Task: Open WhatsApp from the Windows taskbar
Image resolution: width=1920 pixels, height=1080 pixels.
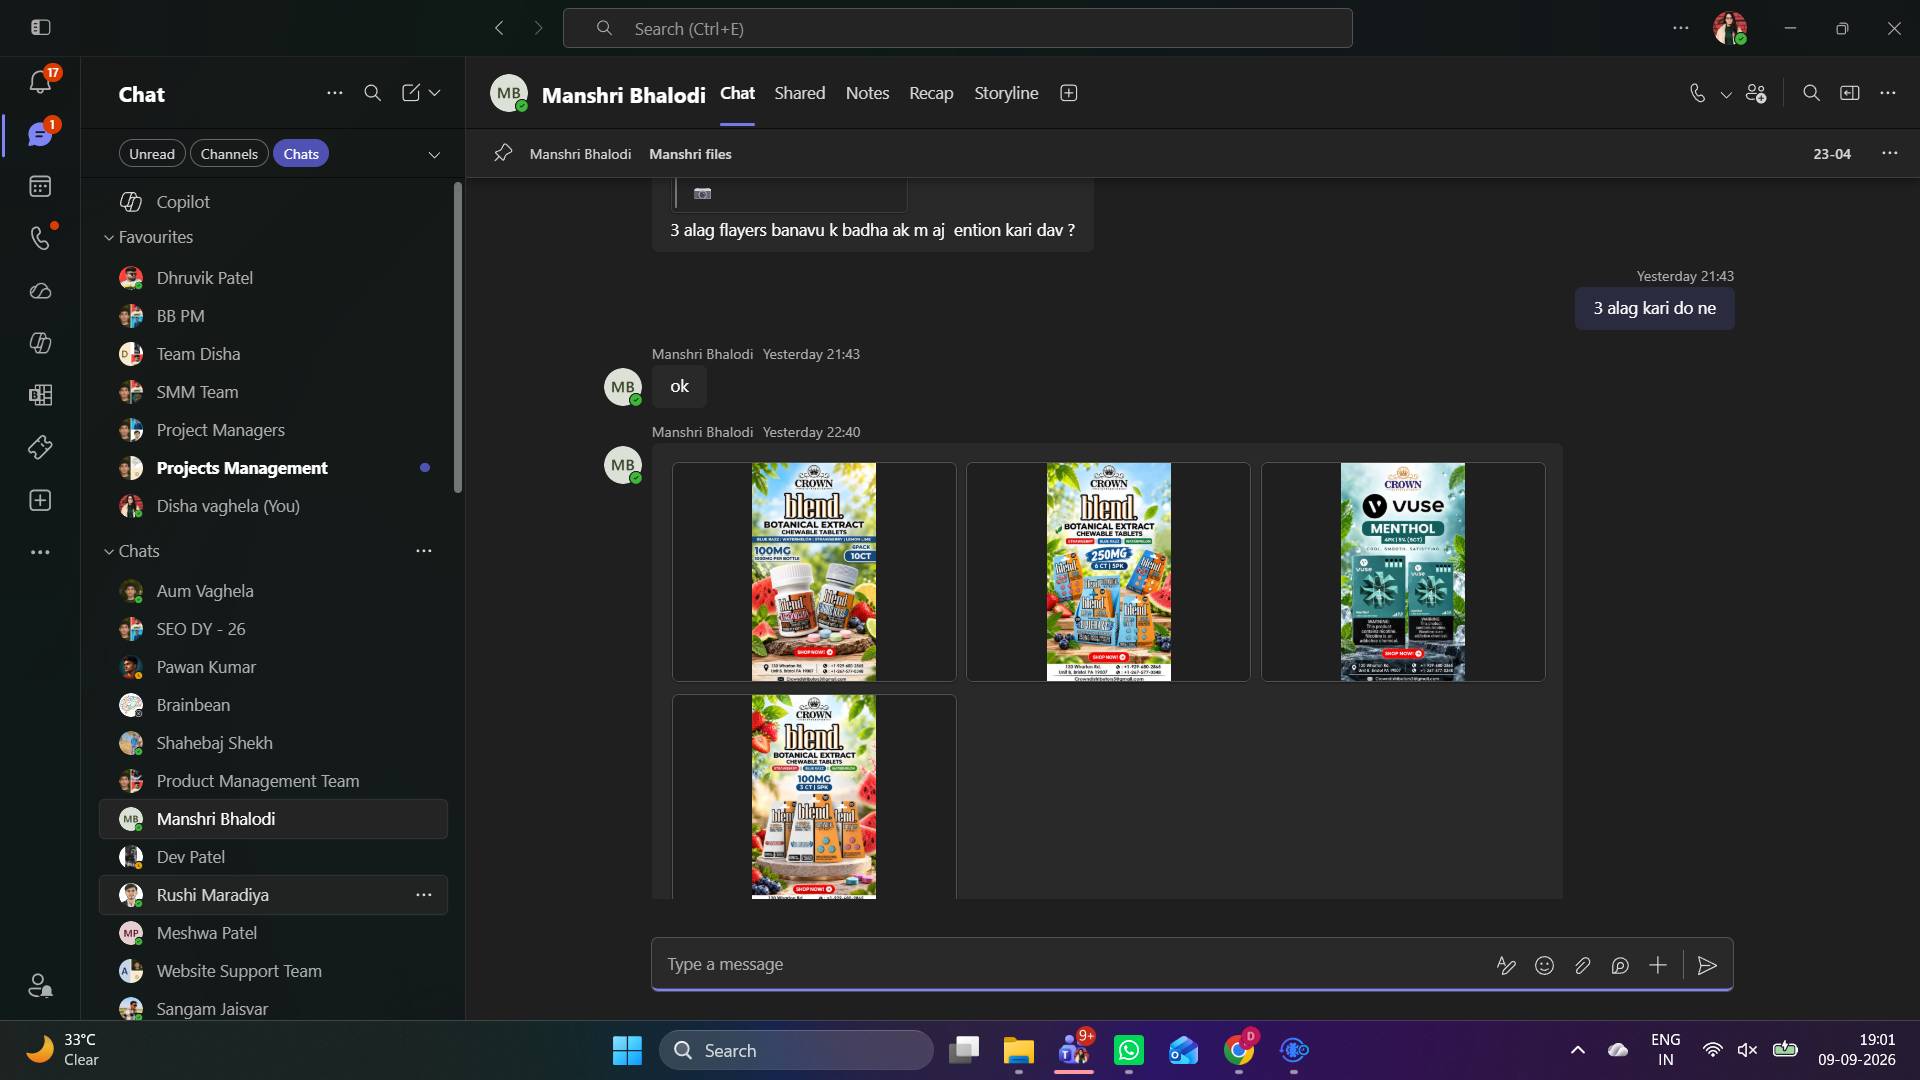Action: click(x=1129, y=1050)
